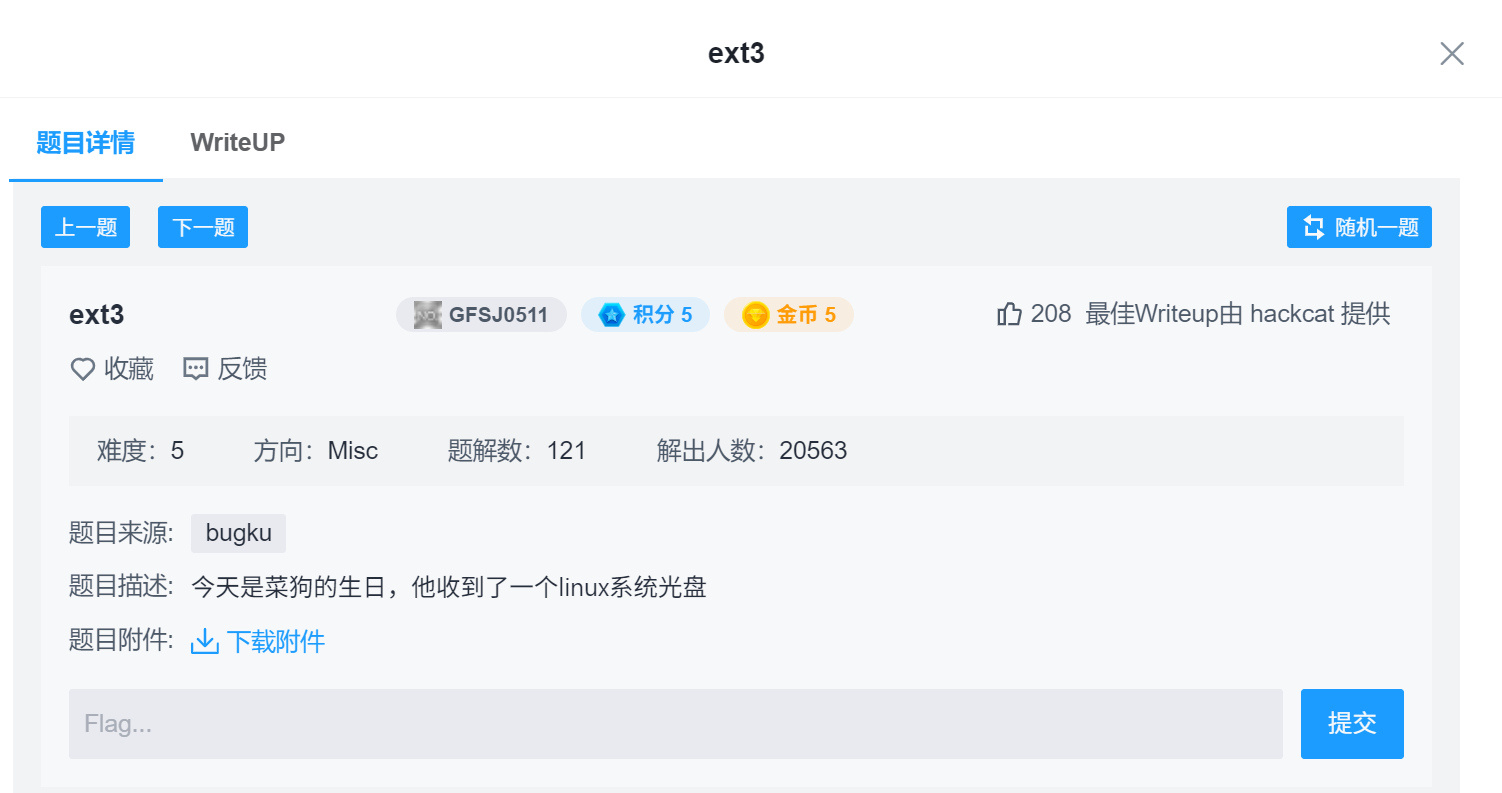Click the GFSJ0511 avatar icon
The height and width of the screenshot is (793, 1502).
pyautogui.click(x=425, y=314)
